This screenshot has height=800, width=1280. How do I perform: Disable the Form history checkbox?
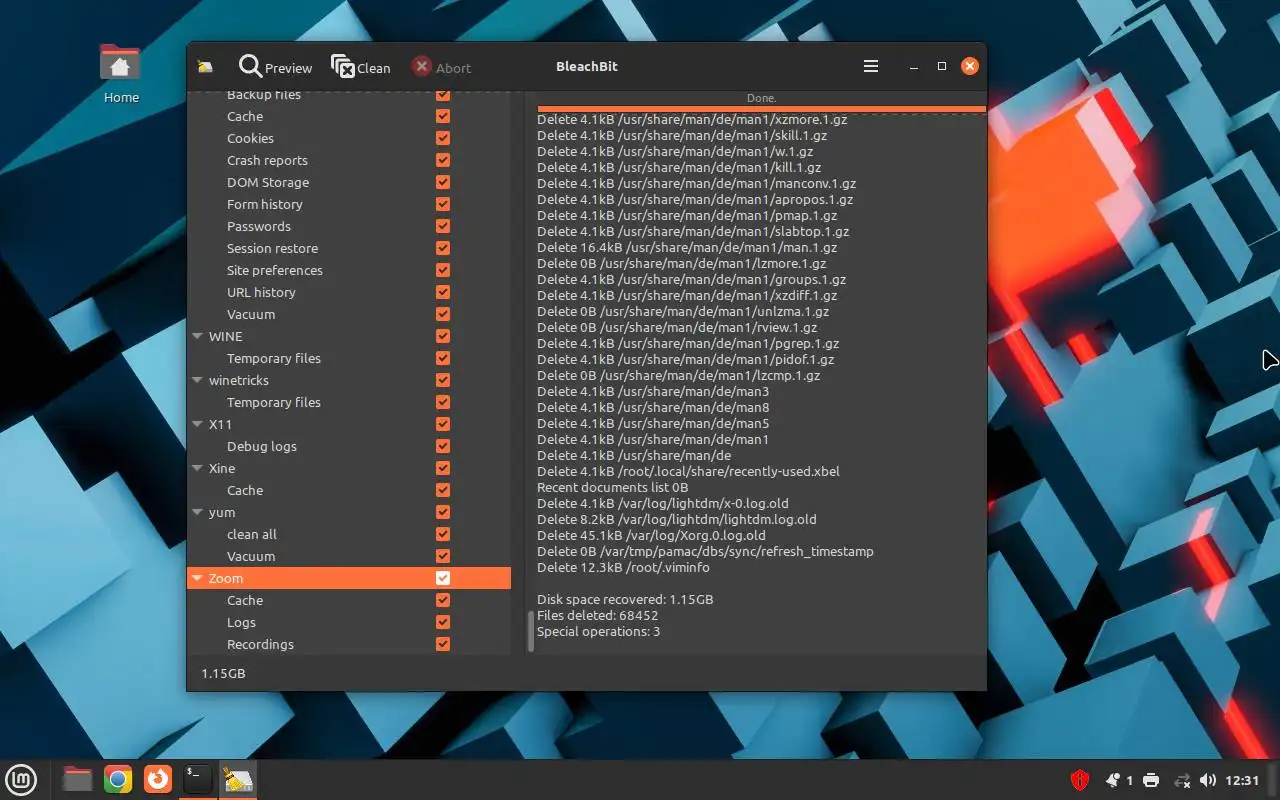[443, 204]
